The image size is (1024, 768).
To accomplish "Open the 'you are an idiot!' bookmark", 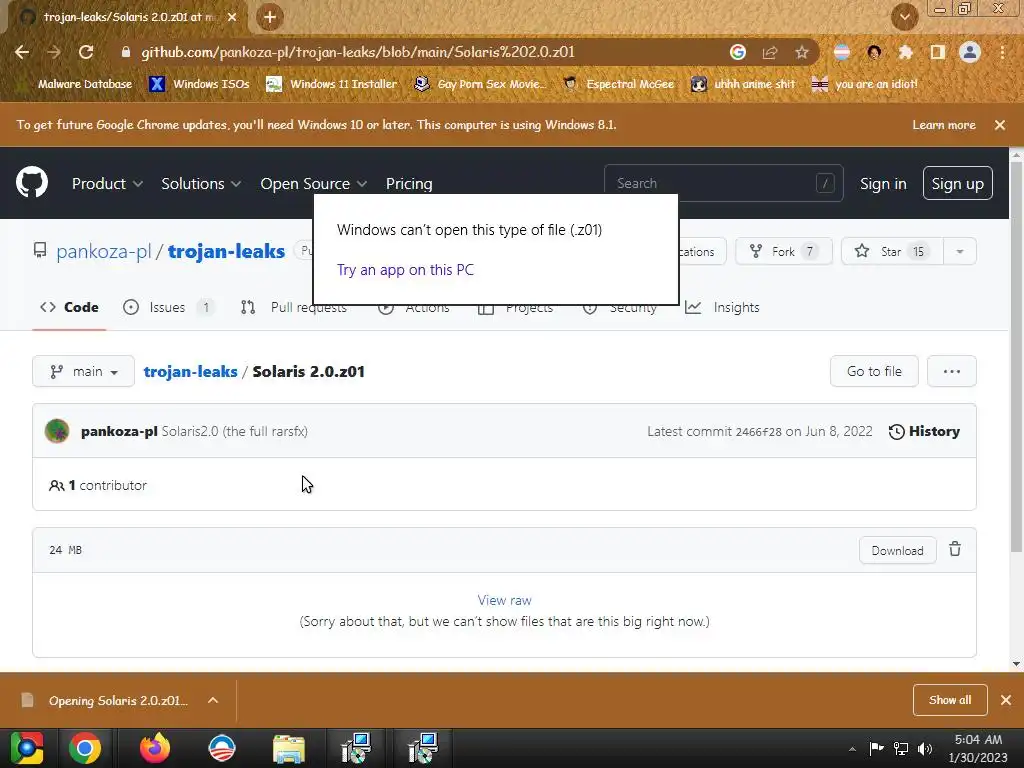I will tap(865, 84).
